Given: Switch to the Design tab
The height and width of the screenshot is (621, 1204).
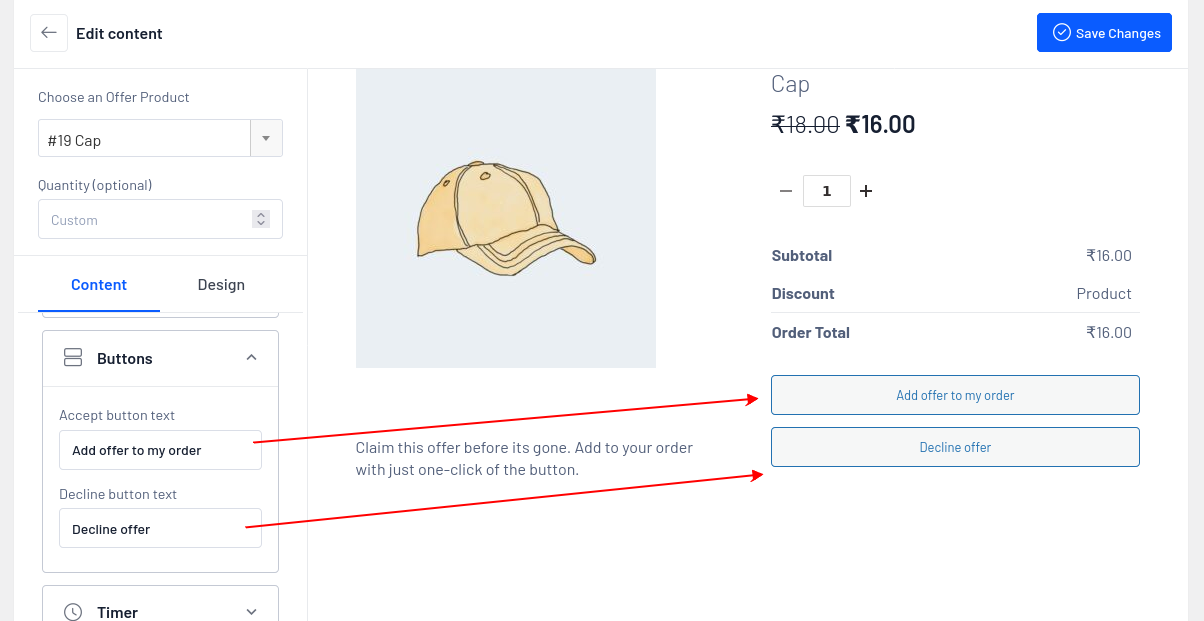Looking at the screenshot, I should [221, 285].
